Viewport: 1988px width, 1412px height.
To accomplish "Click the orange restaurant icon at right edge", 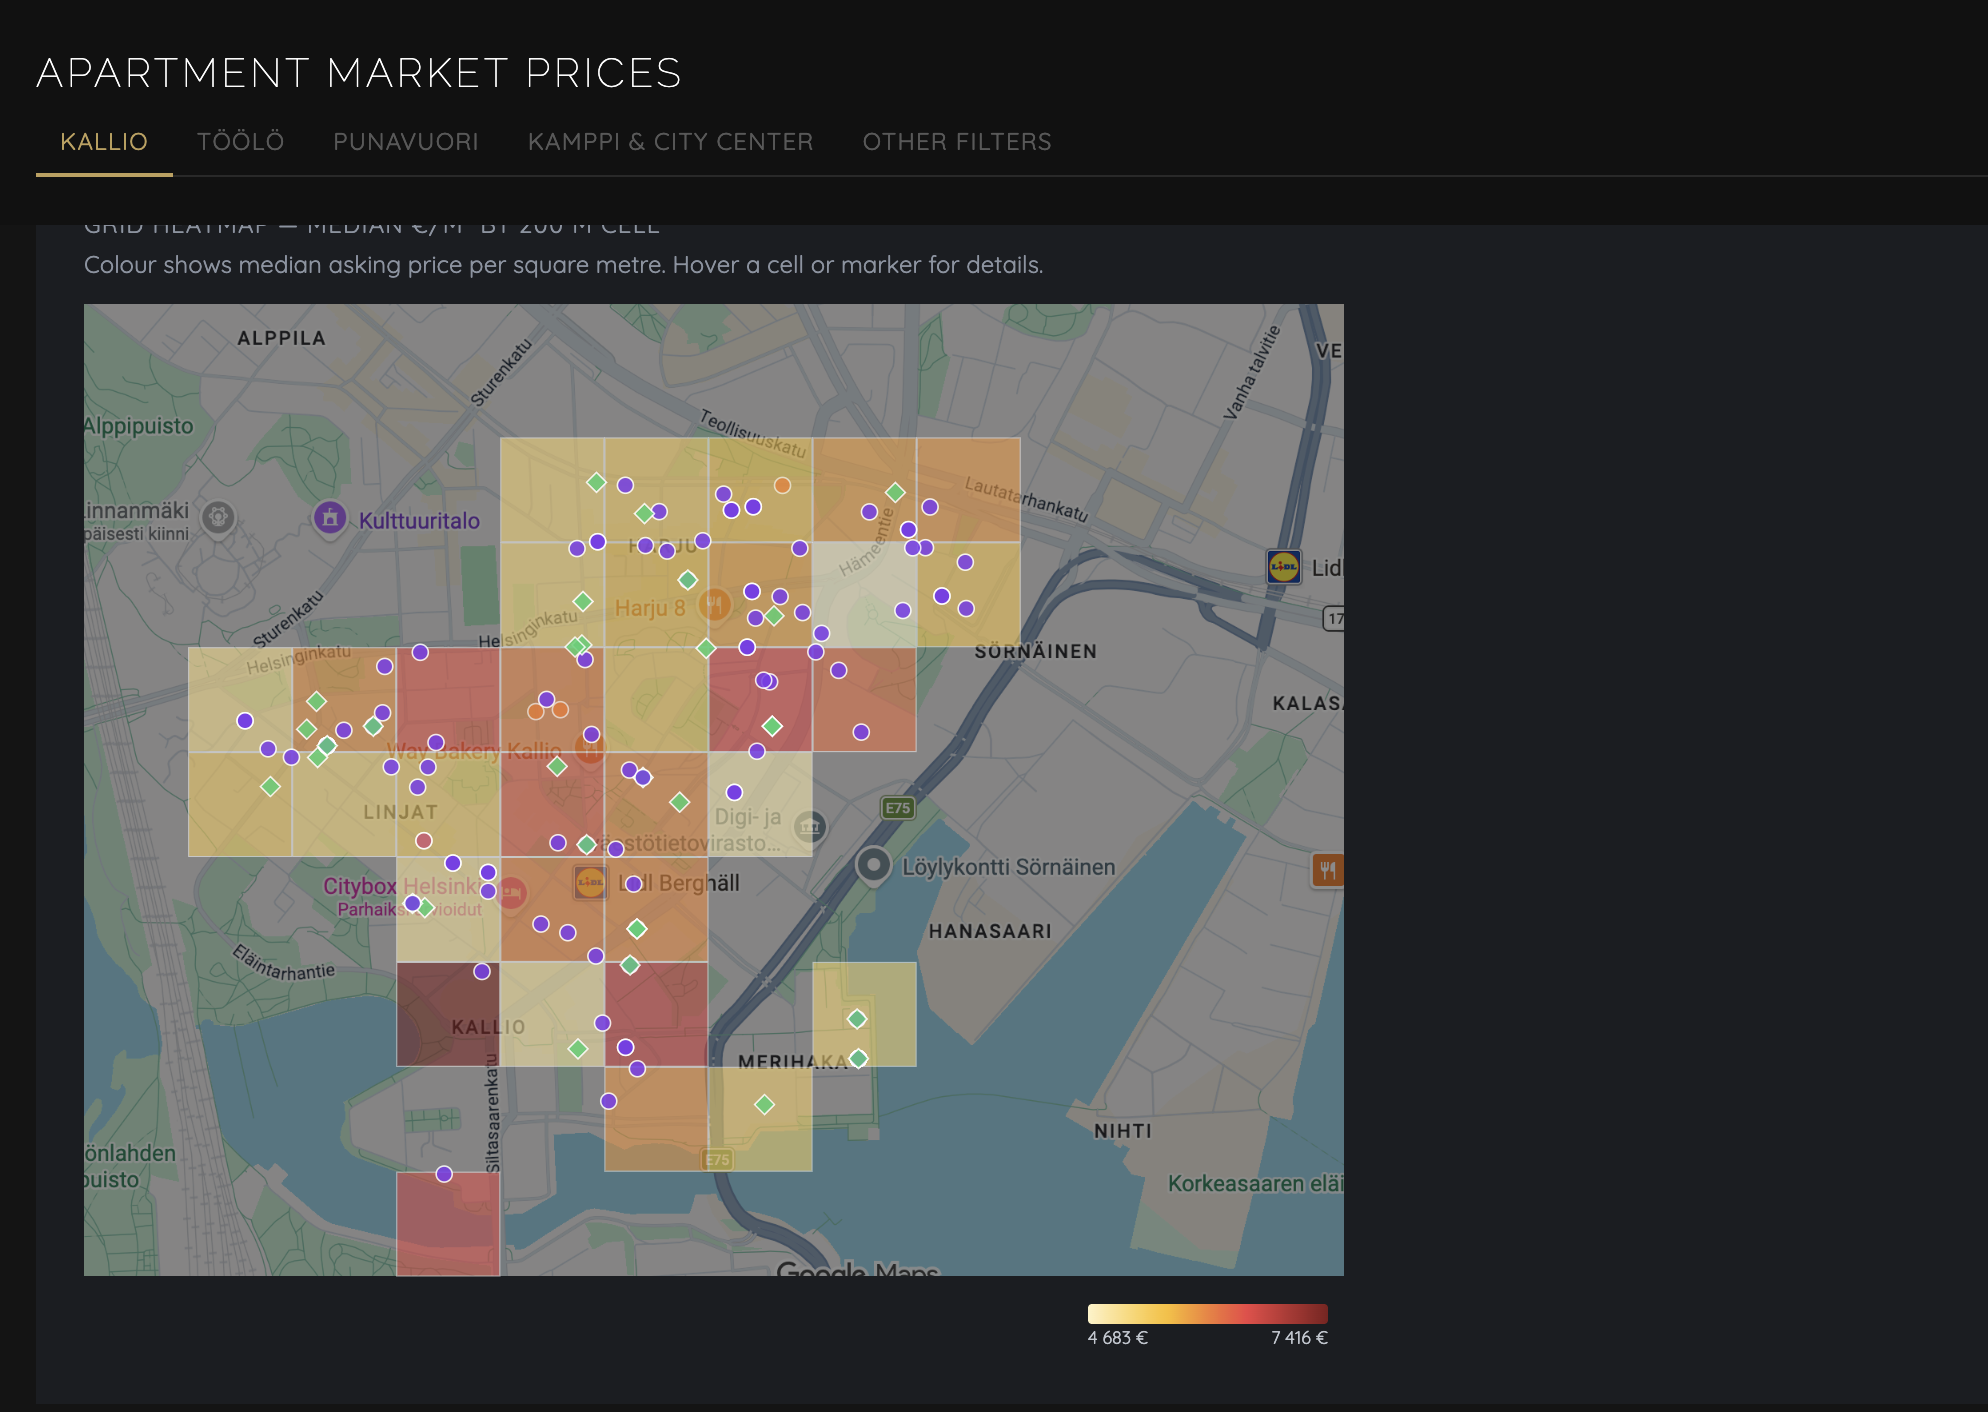I will coord(1327,870).
